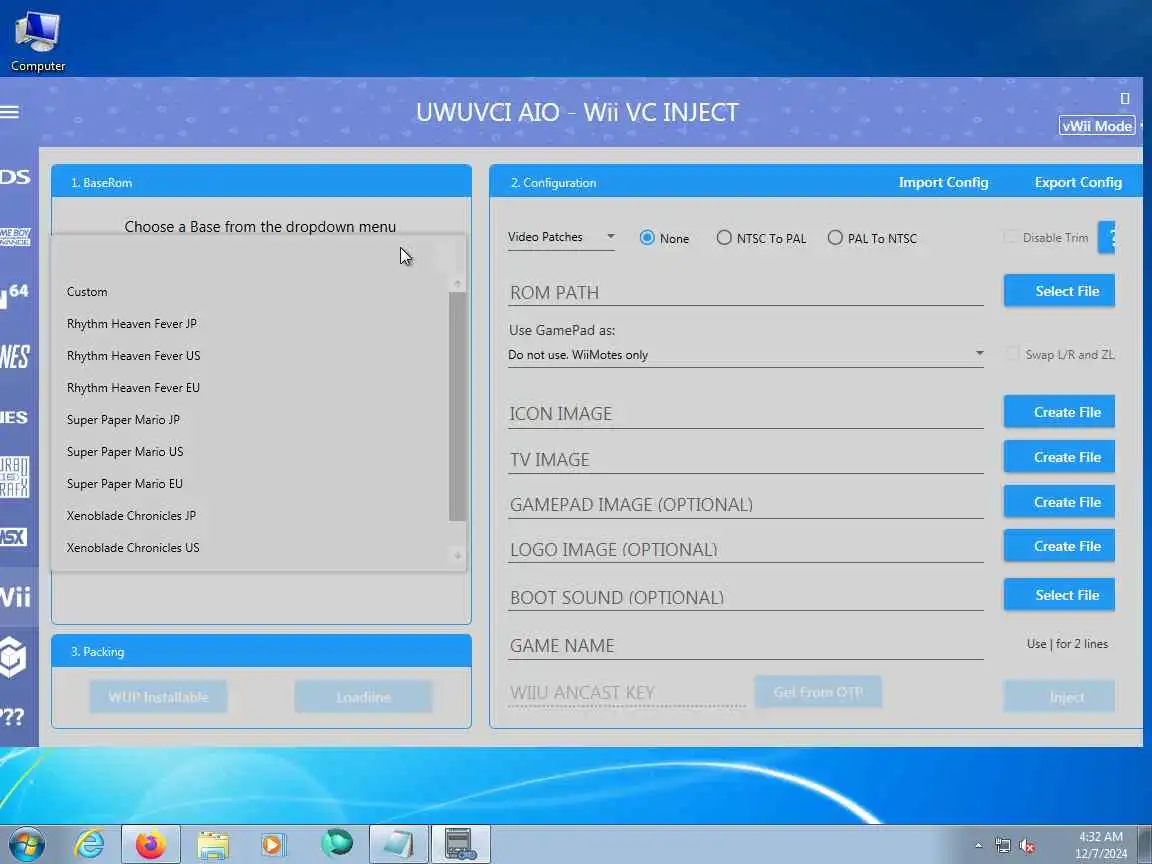Choose Xenoblade Chronicles US base
The width and height of the screenshot is (1152, 864).
[x=251, y=548]
